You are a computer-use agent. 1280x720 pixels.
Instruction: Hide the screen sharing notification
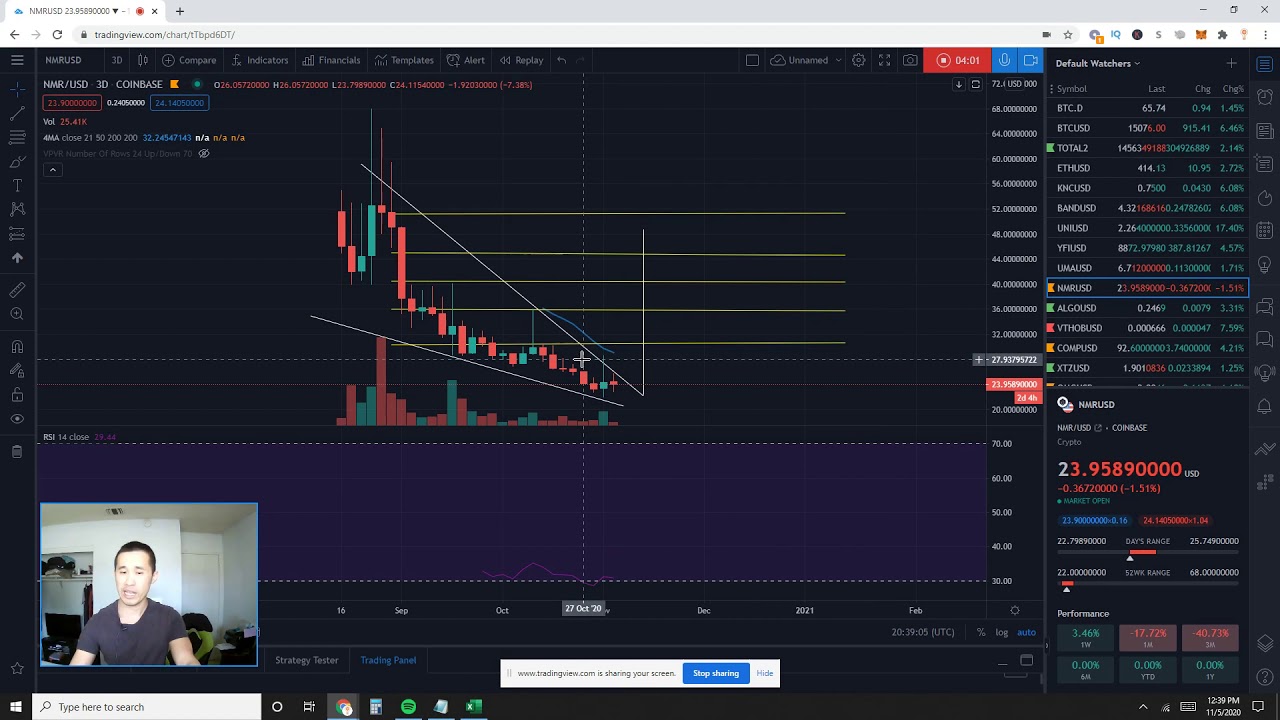(764, 673)
